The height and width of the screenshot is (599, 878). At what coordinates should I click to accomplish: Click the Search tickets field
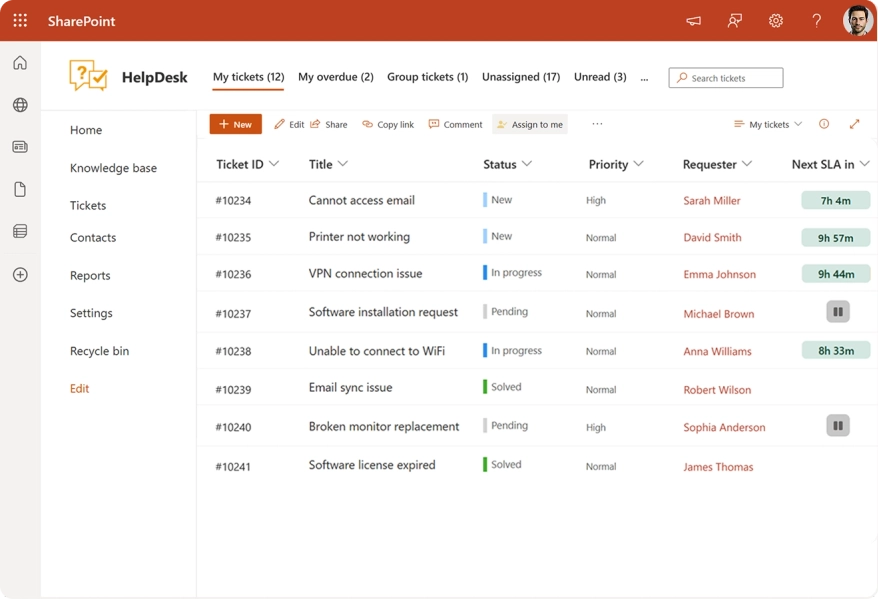coord(725,77)
